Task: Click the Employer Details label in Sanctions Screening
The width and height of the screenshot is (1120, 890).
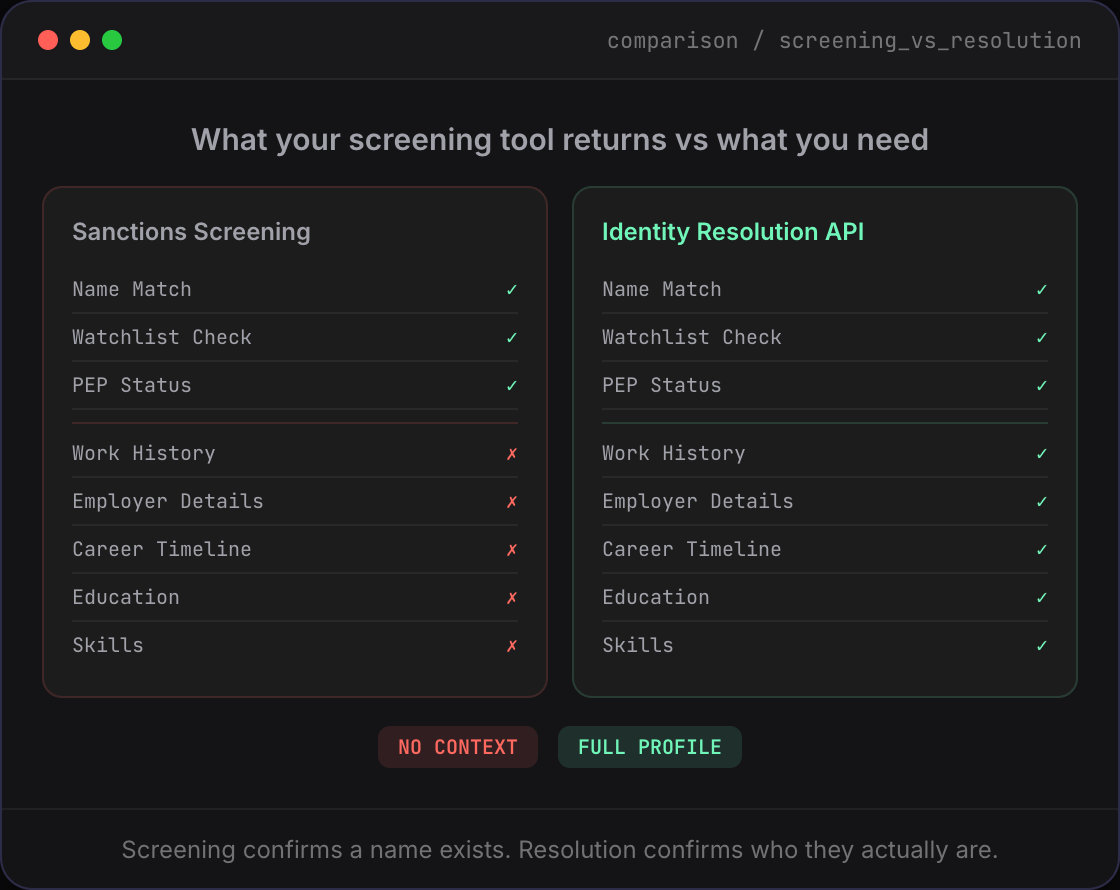Action: (168, 501)
